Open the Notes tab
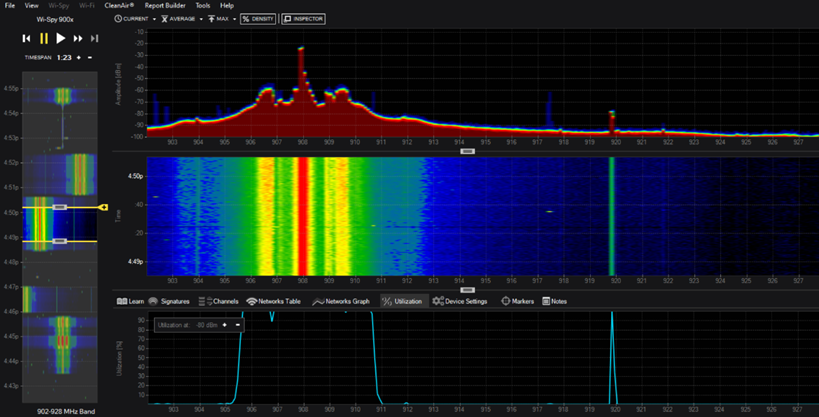Viewport: 819px width, 417px height. pyautogui.click(x=555, y=301)
